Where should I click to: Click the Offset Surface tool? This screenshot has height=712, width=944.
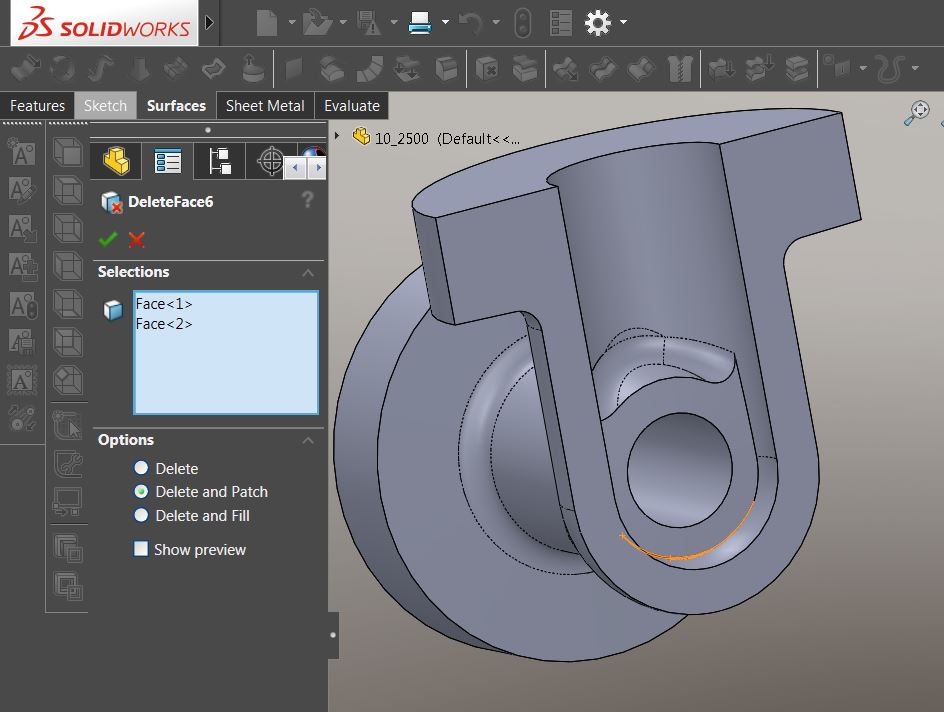coord(331,69)
